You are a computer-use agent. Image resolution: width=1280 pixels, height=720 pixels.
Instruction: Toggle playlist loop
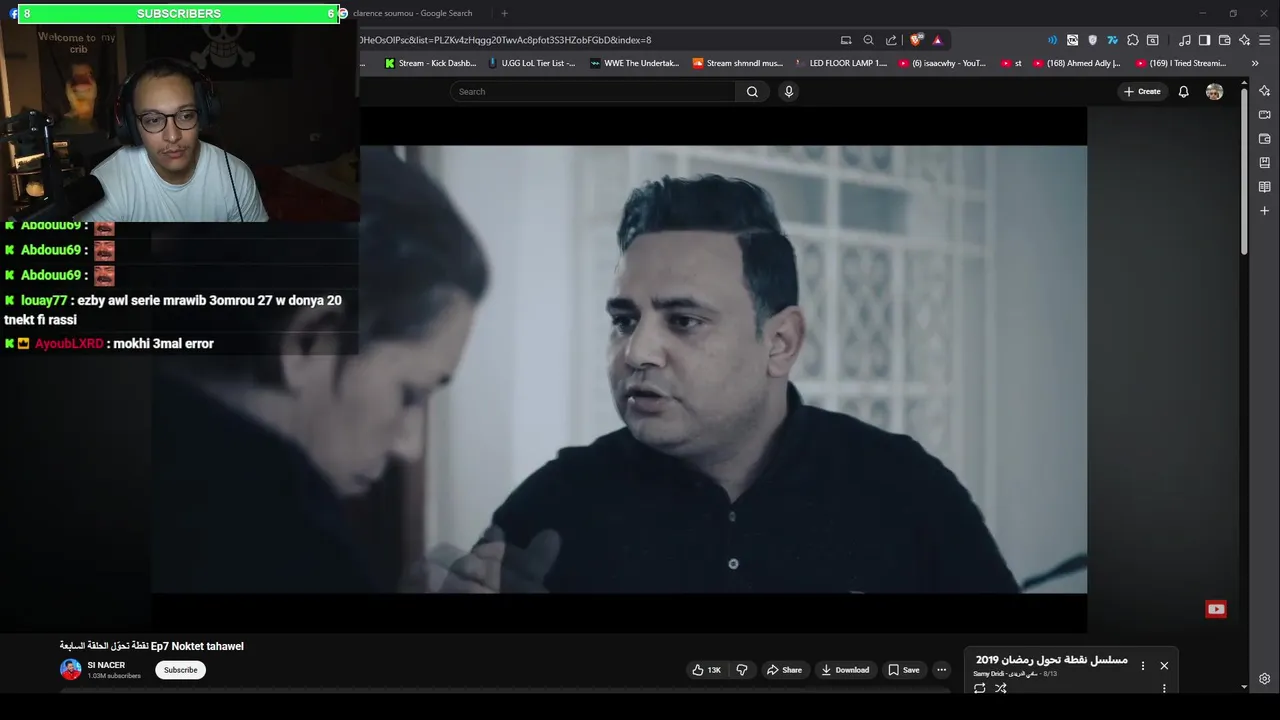[979, 688]
